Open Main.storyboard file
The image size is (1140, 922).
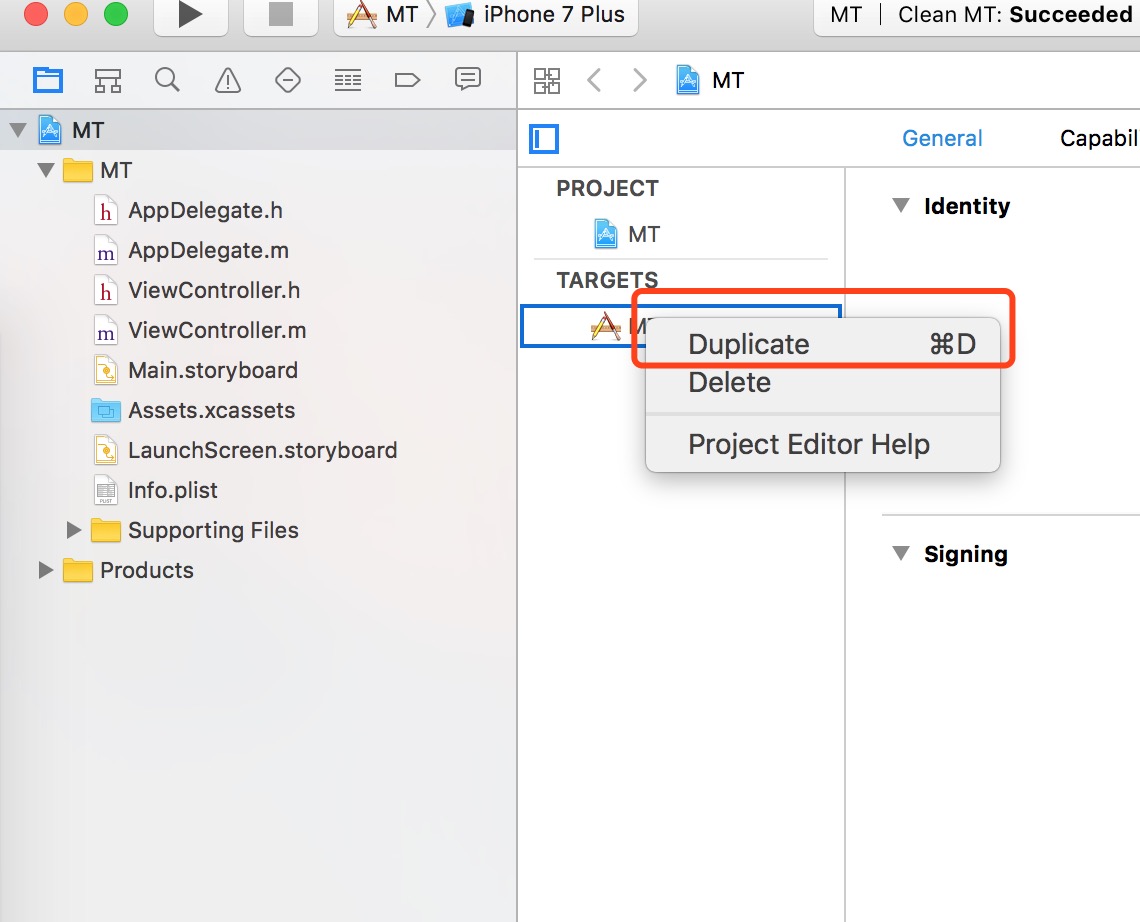213,371
